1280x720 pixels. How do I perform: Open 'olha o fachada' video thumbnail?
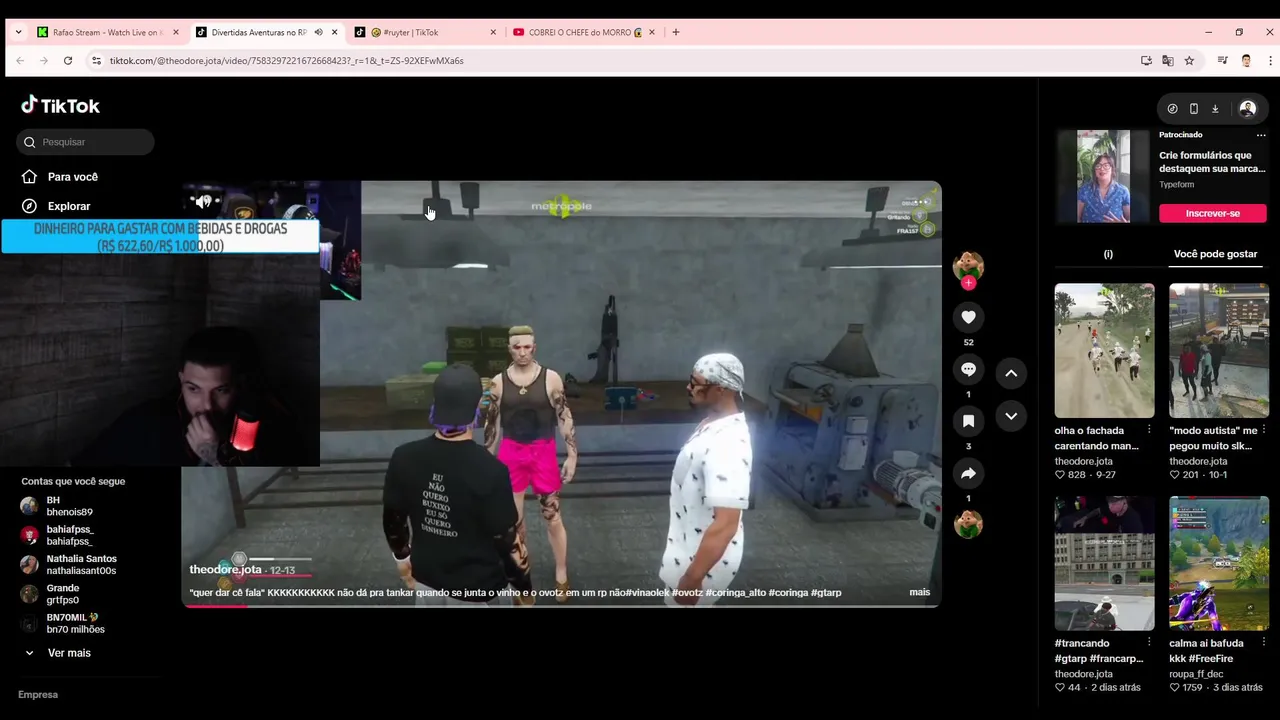(1104, 350)
